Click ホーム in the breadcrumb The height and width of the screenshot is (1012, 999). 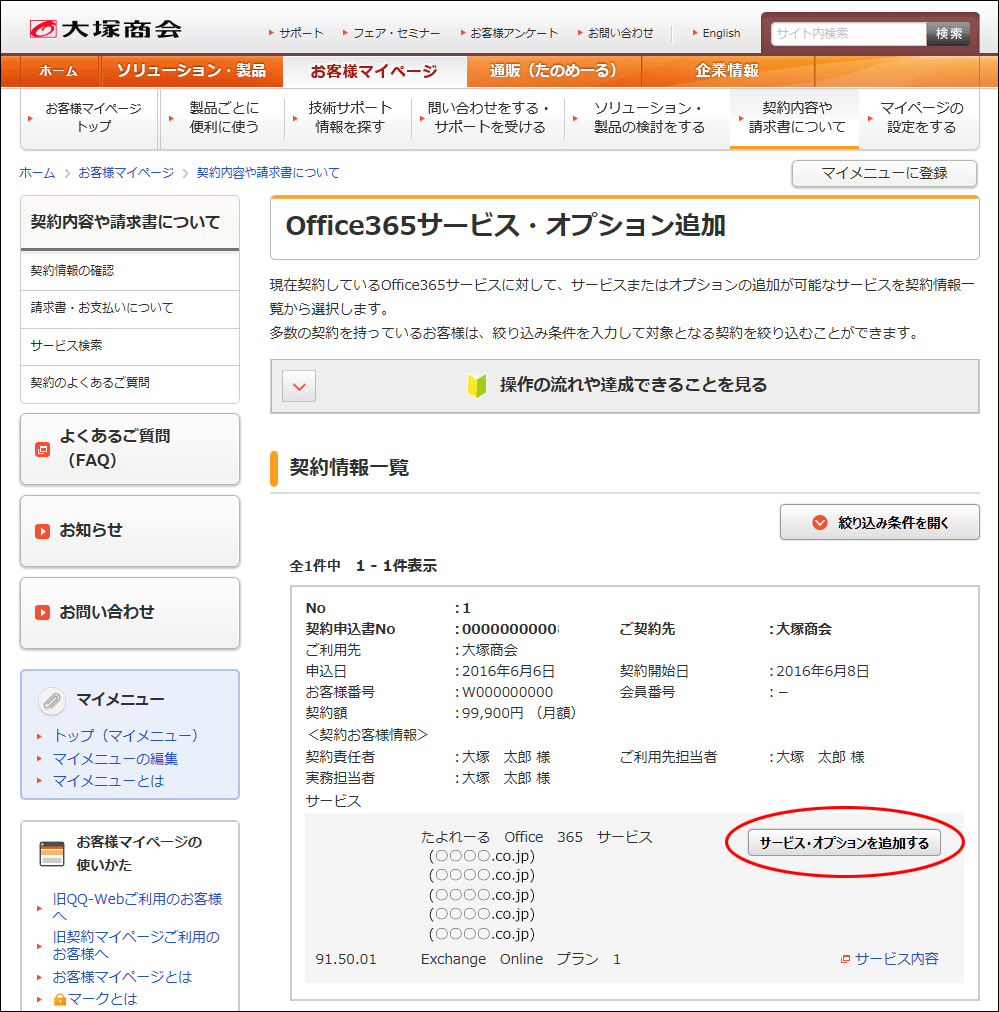click(37, 172)
